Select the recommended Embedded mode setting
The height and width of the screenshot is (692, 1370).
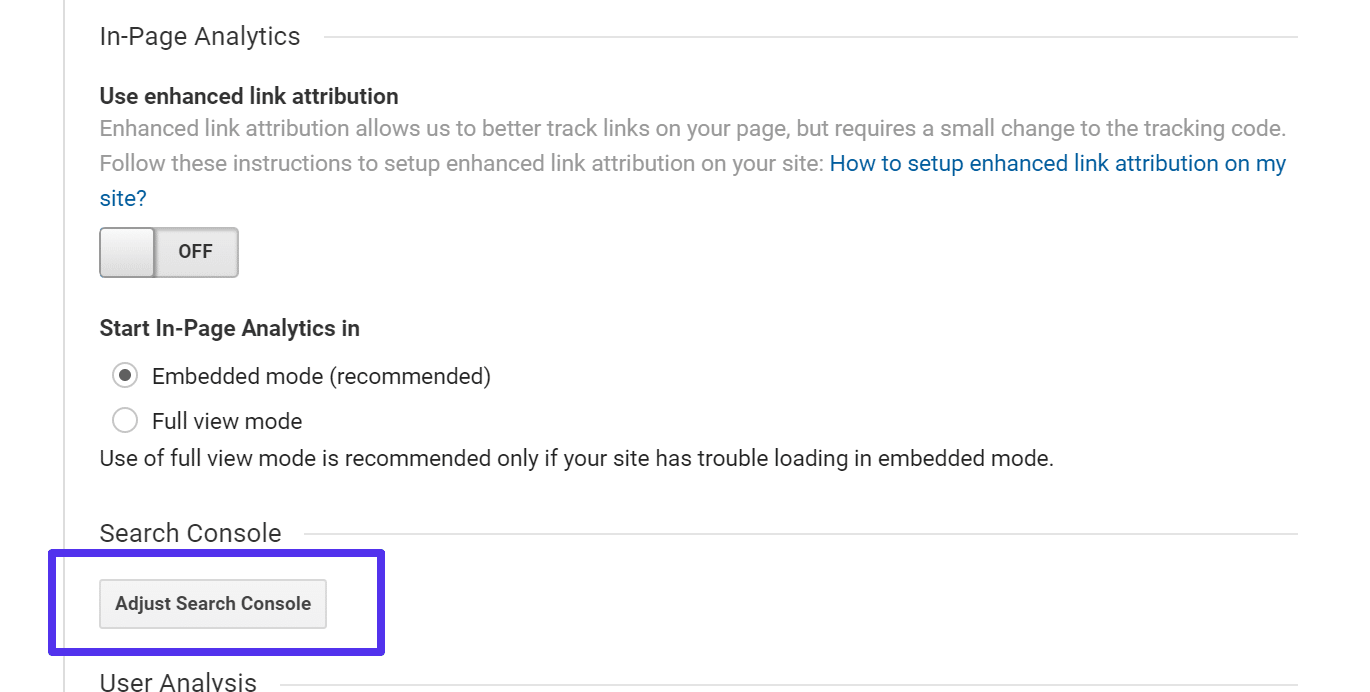124,375
